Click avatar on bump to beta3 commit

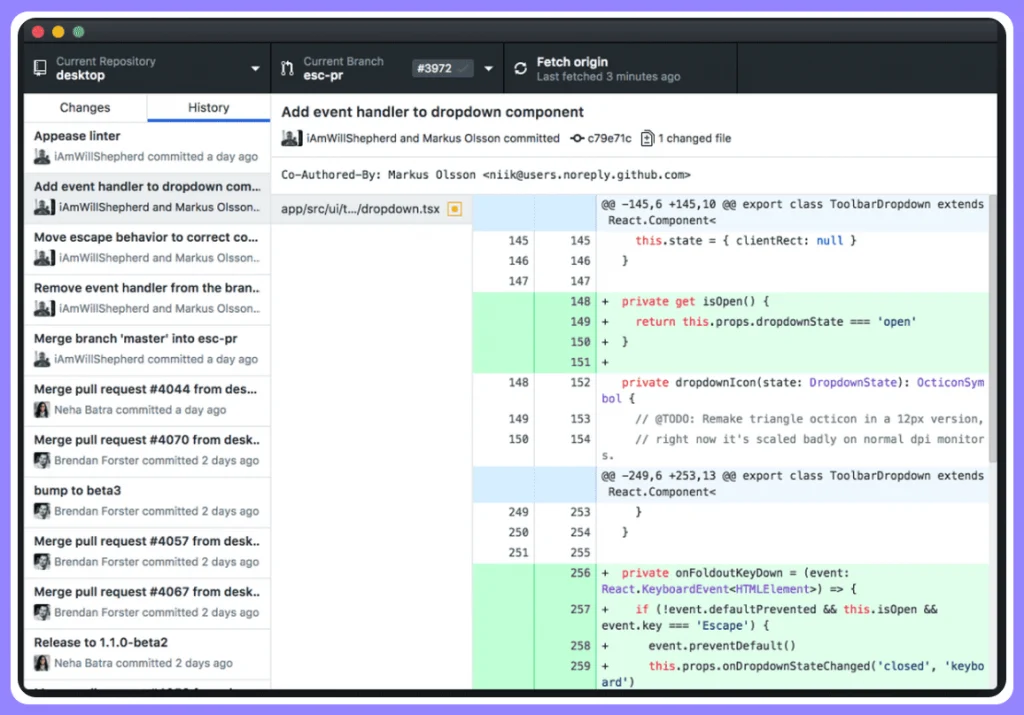pyautogui.click(x=42, y=511)
